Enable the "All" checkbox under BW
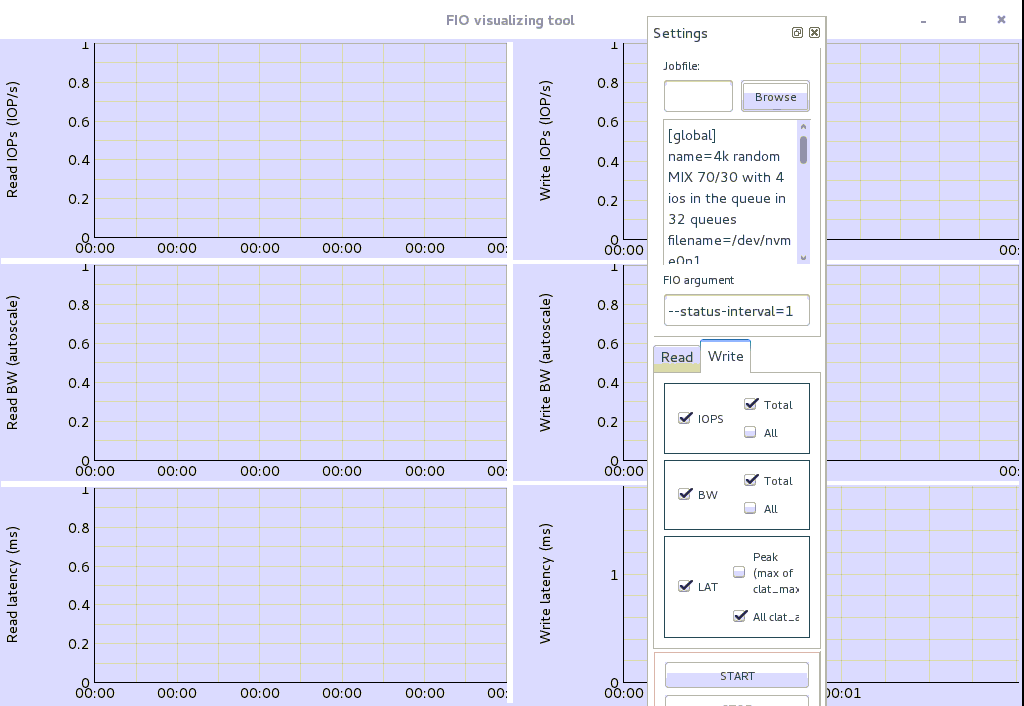The height and width of the screenshot is (706, 1024). 750,508
